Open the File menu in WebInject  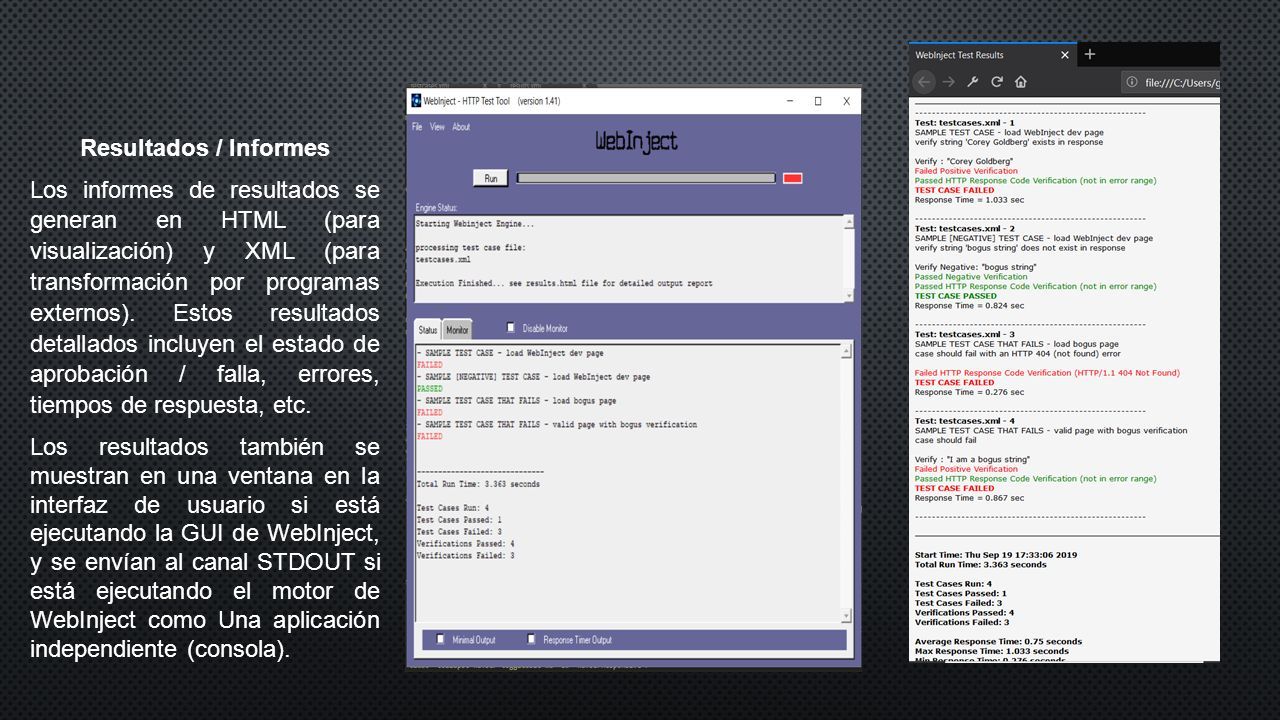(417, 127)
